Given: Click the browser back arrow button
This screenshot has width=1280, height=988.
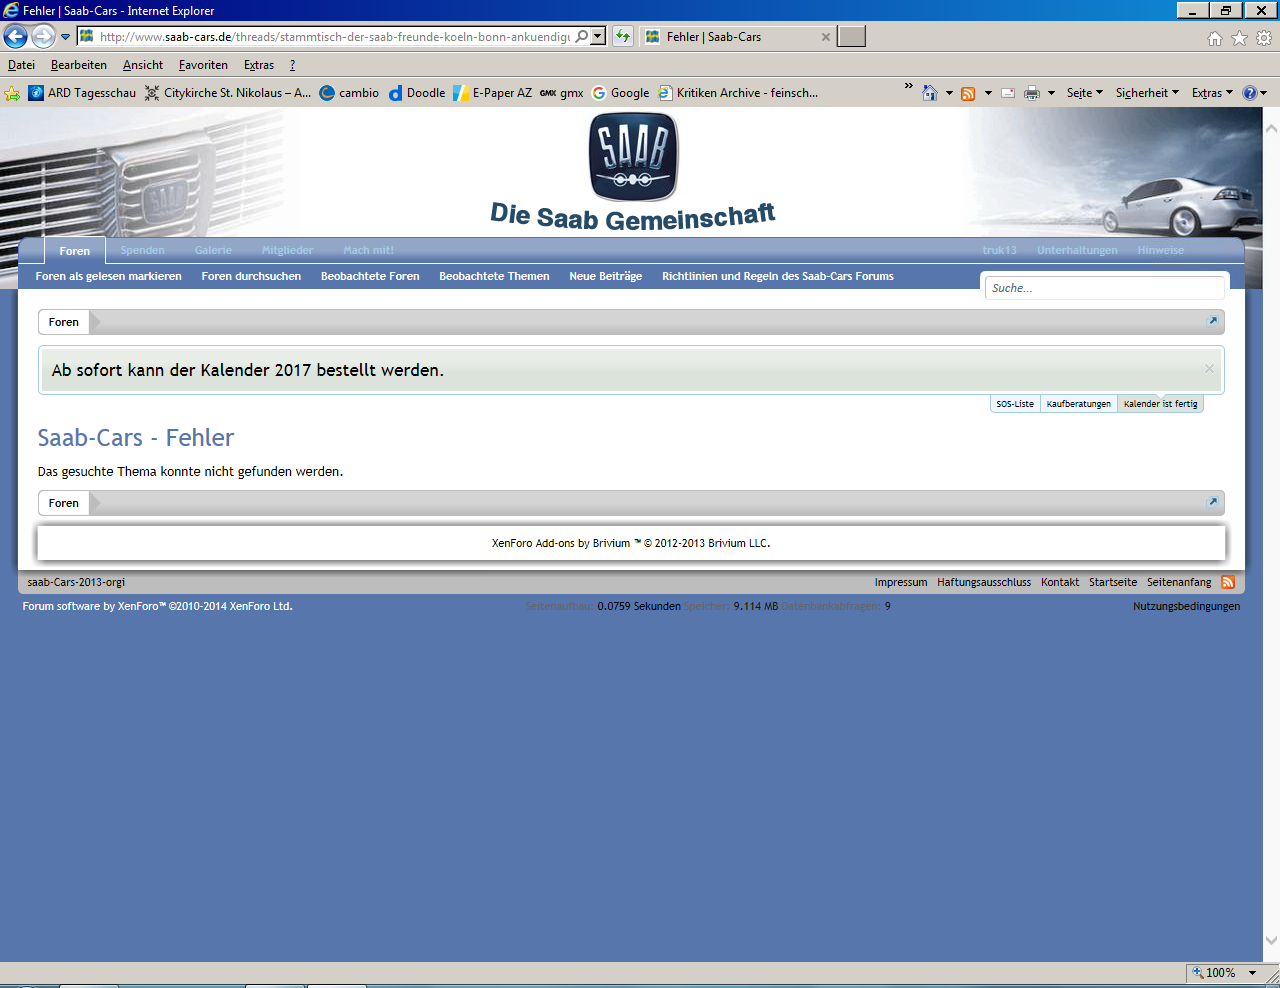Looking at the screenshot, I should coord(15,37).
